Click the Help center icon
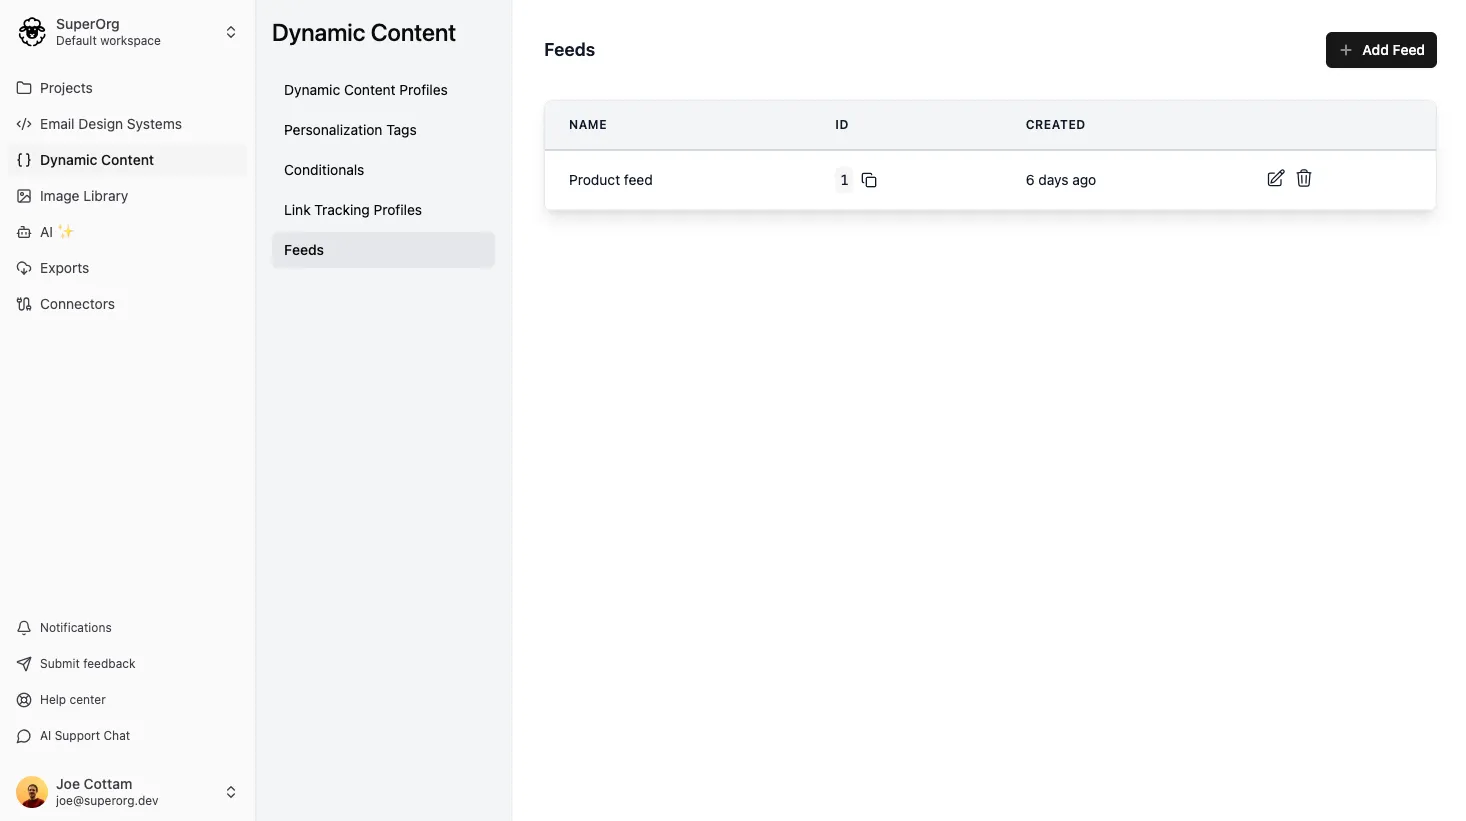The image size is (1466, 821). pyautogui.click(x=23, y=699)
